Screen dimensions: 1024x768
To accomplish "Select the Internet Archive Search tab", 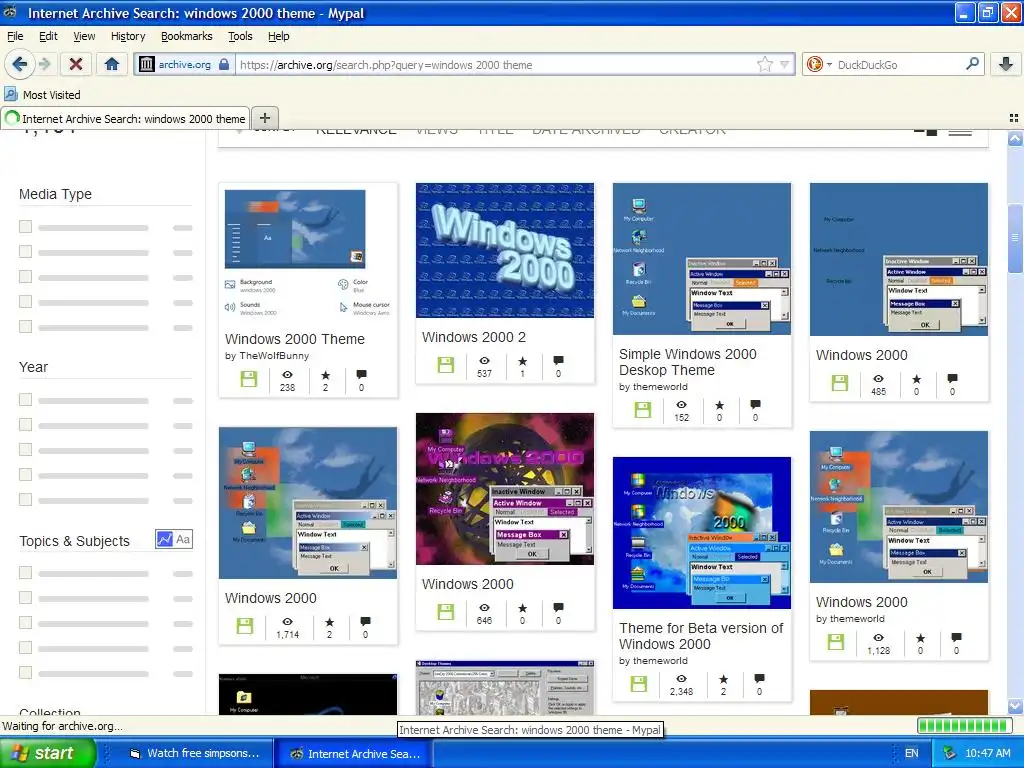I will 125,119.
